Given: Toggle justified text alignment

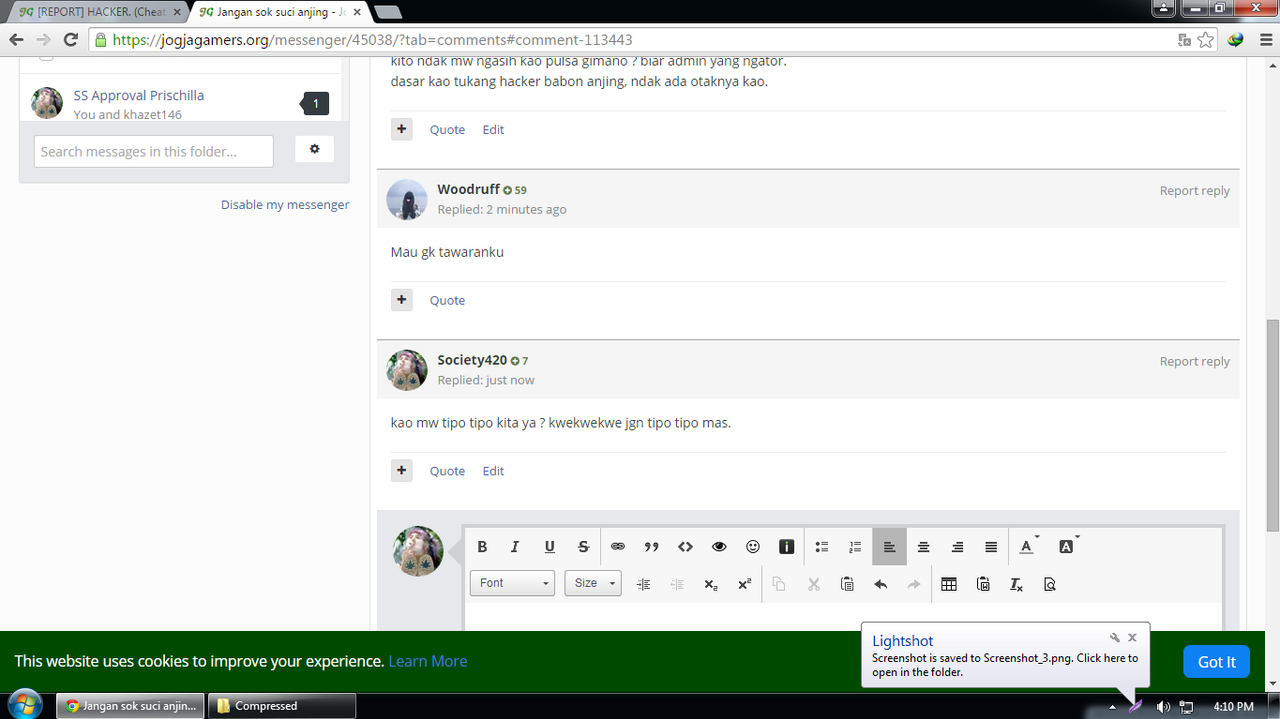Looking at the screenshot, I should [991, 547].
